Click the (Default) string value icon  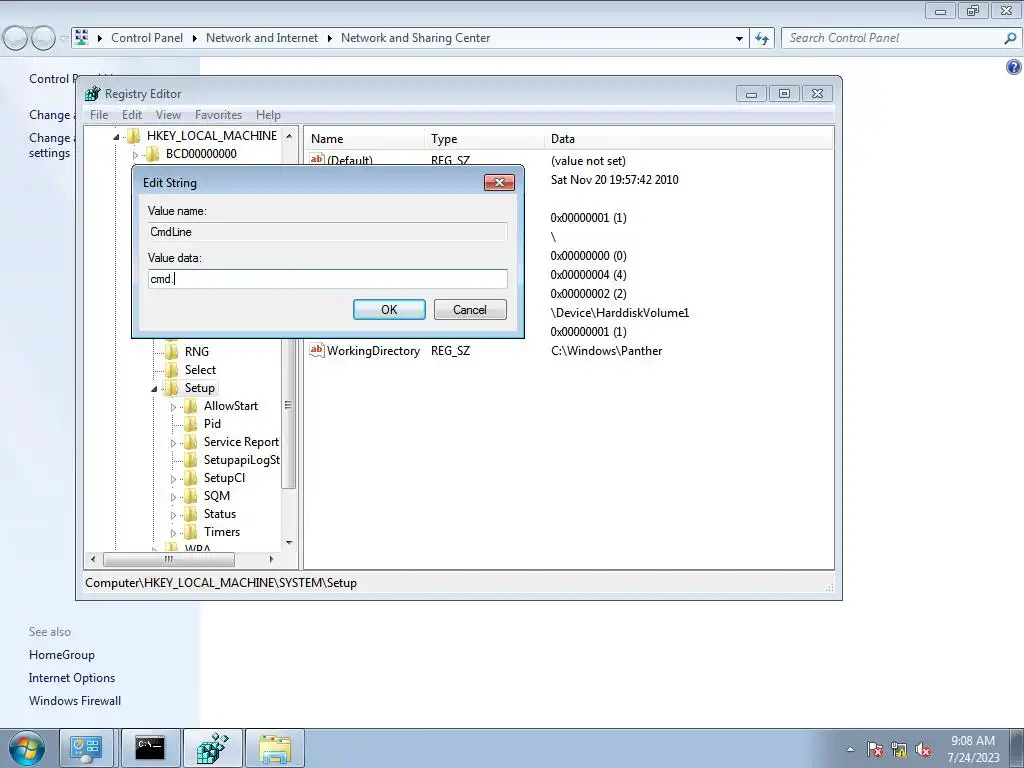(317, 159)
